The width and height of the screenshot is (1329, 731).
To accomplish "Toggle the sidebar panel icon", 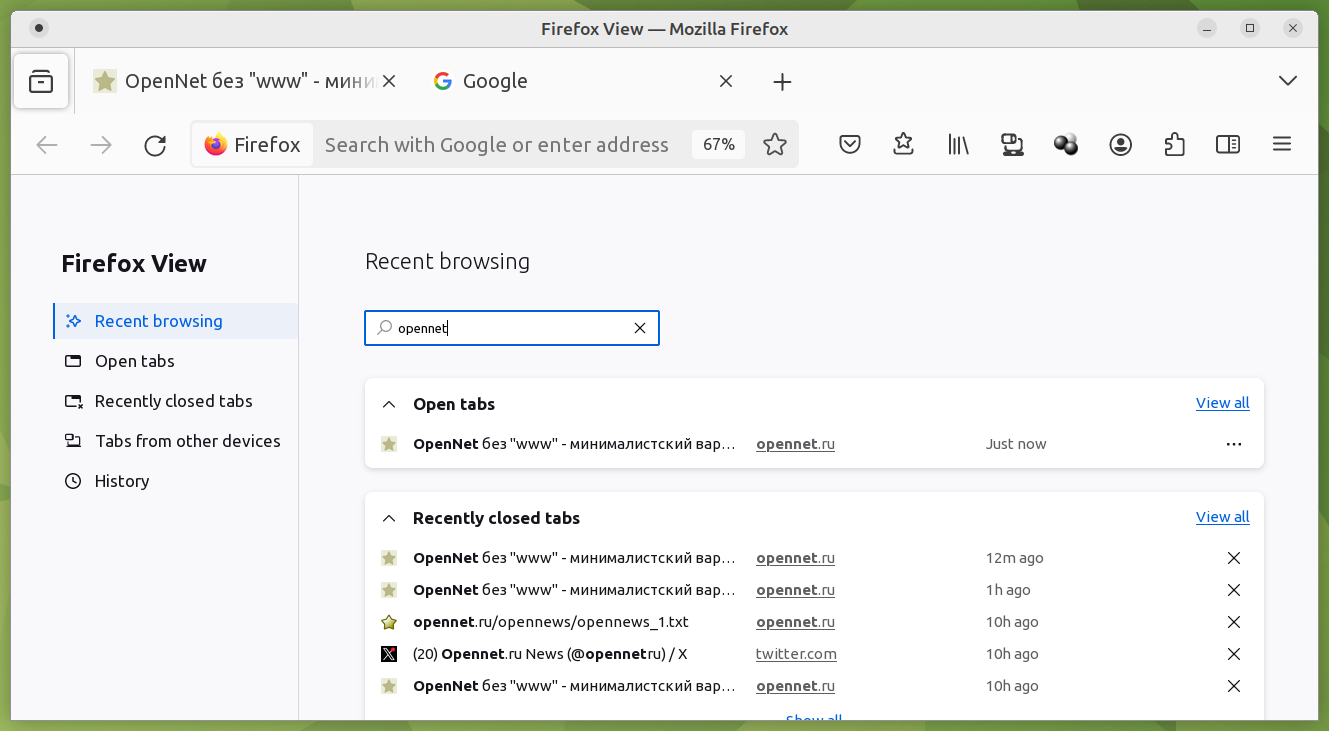I will click(x=1228, y=145).
